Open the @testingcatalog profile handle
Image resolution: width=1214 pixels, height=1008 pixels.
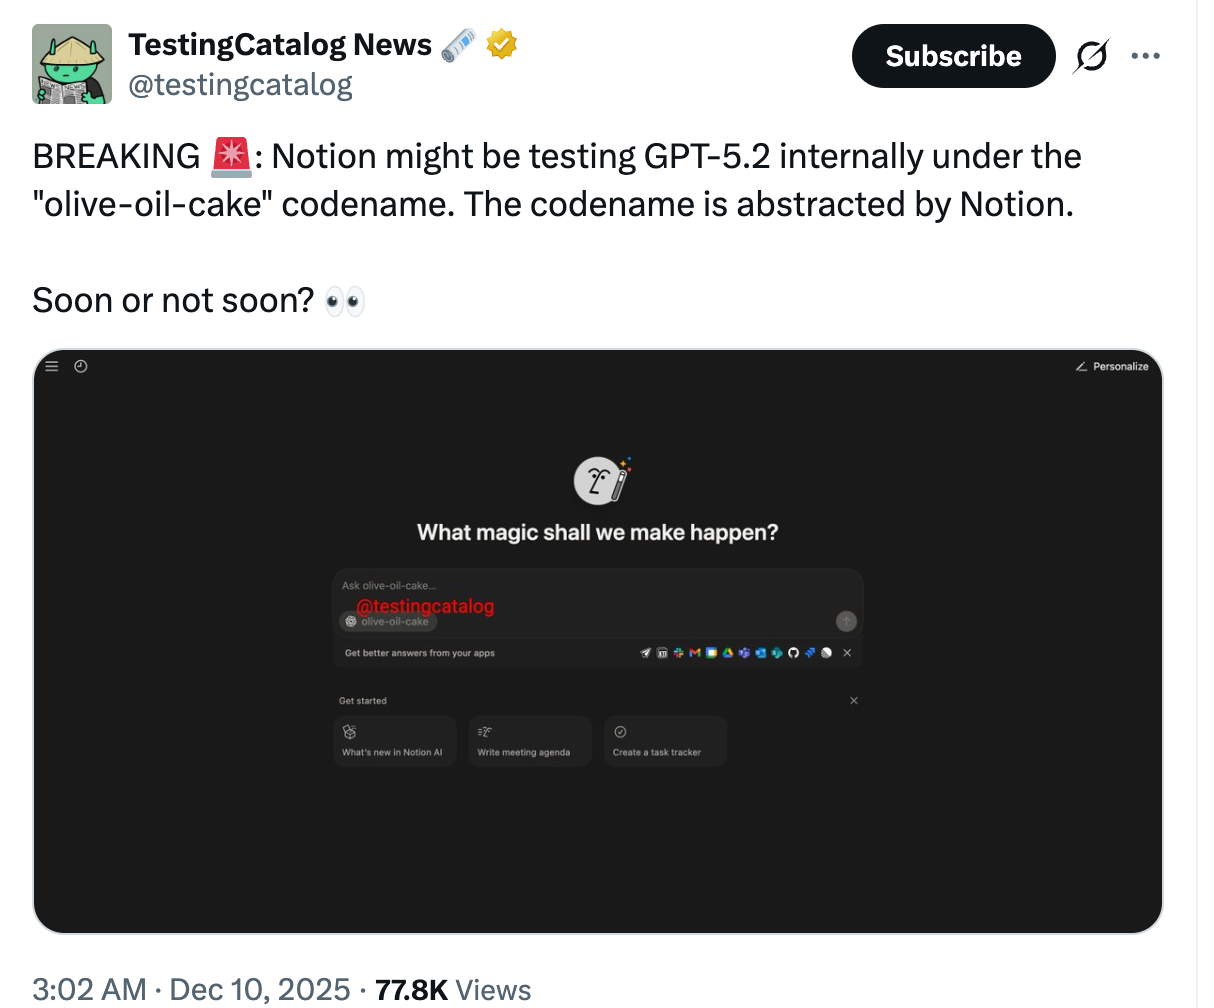tap(240, 86)
